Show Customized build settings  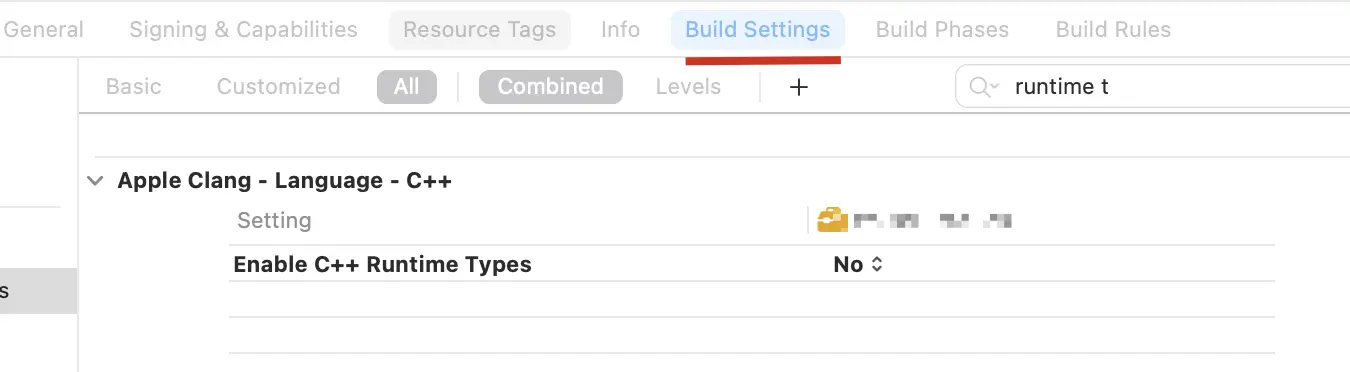point(278,87)
